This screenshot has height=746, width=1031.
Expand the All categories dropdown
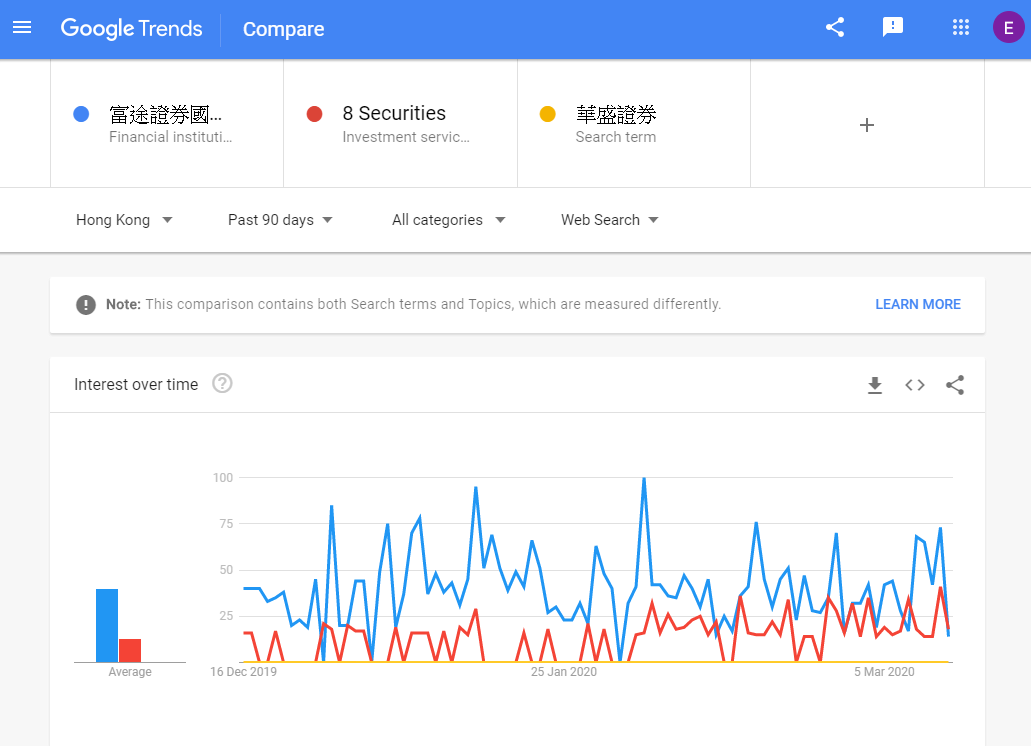[448, 220]
